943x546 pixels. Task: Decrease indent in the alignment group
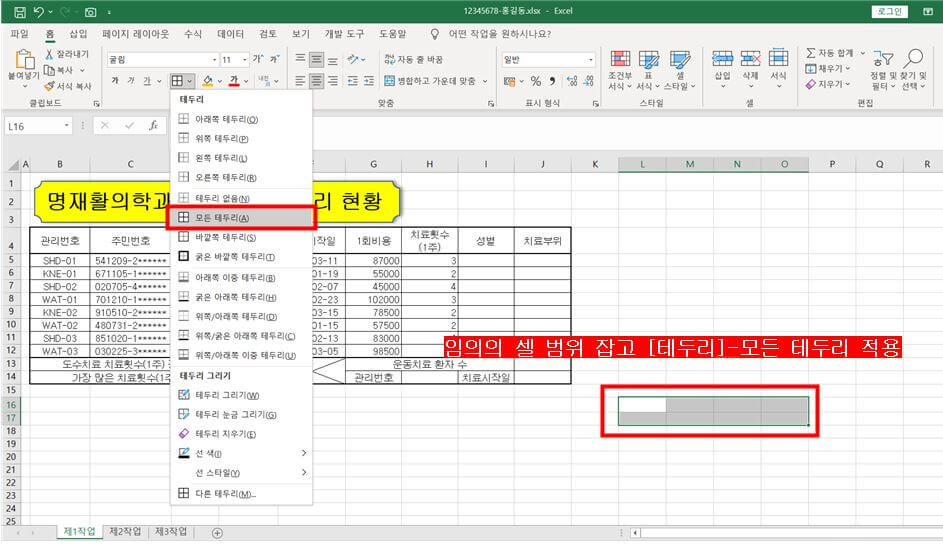pyautogui.click(x=353, y=81)
